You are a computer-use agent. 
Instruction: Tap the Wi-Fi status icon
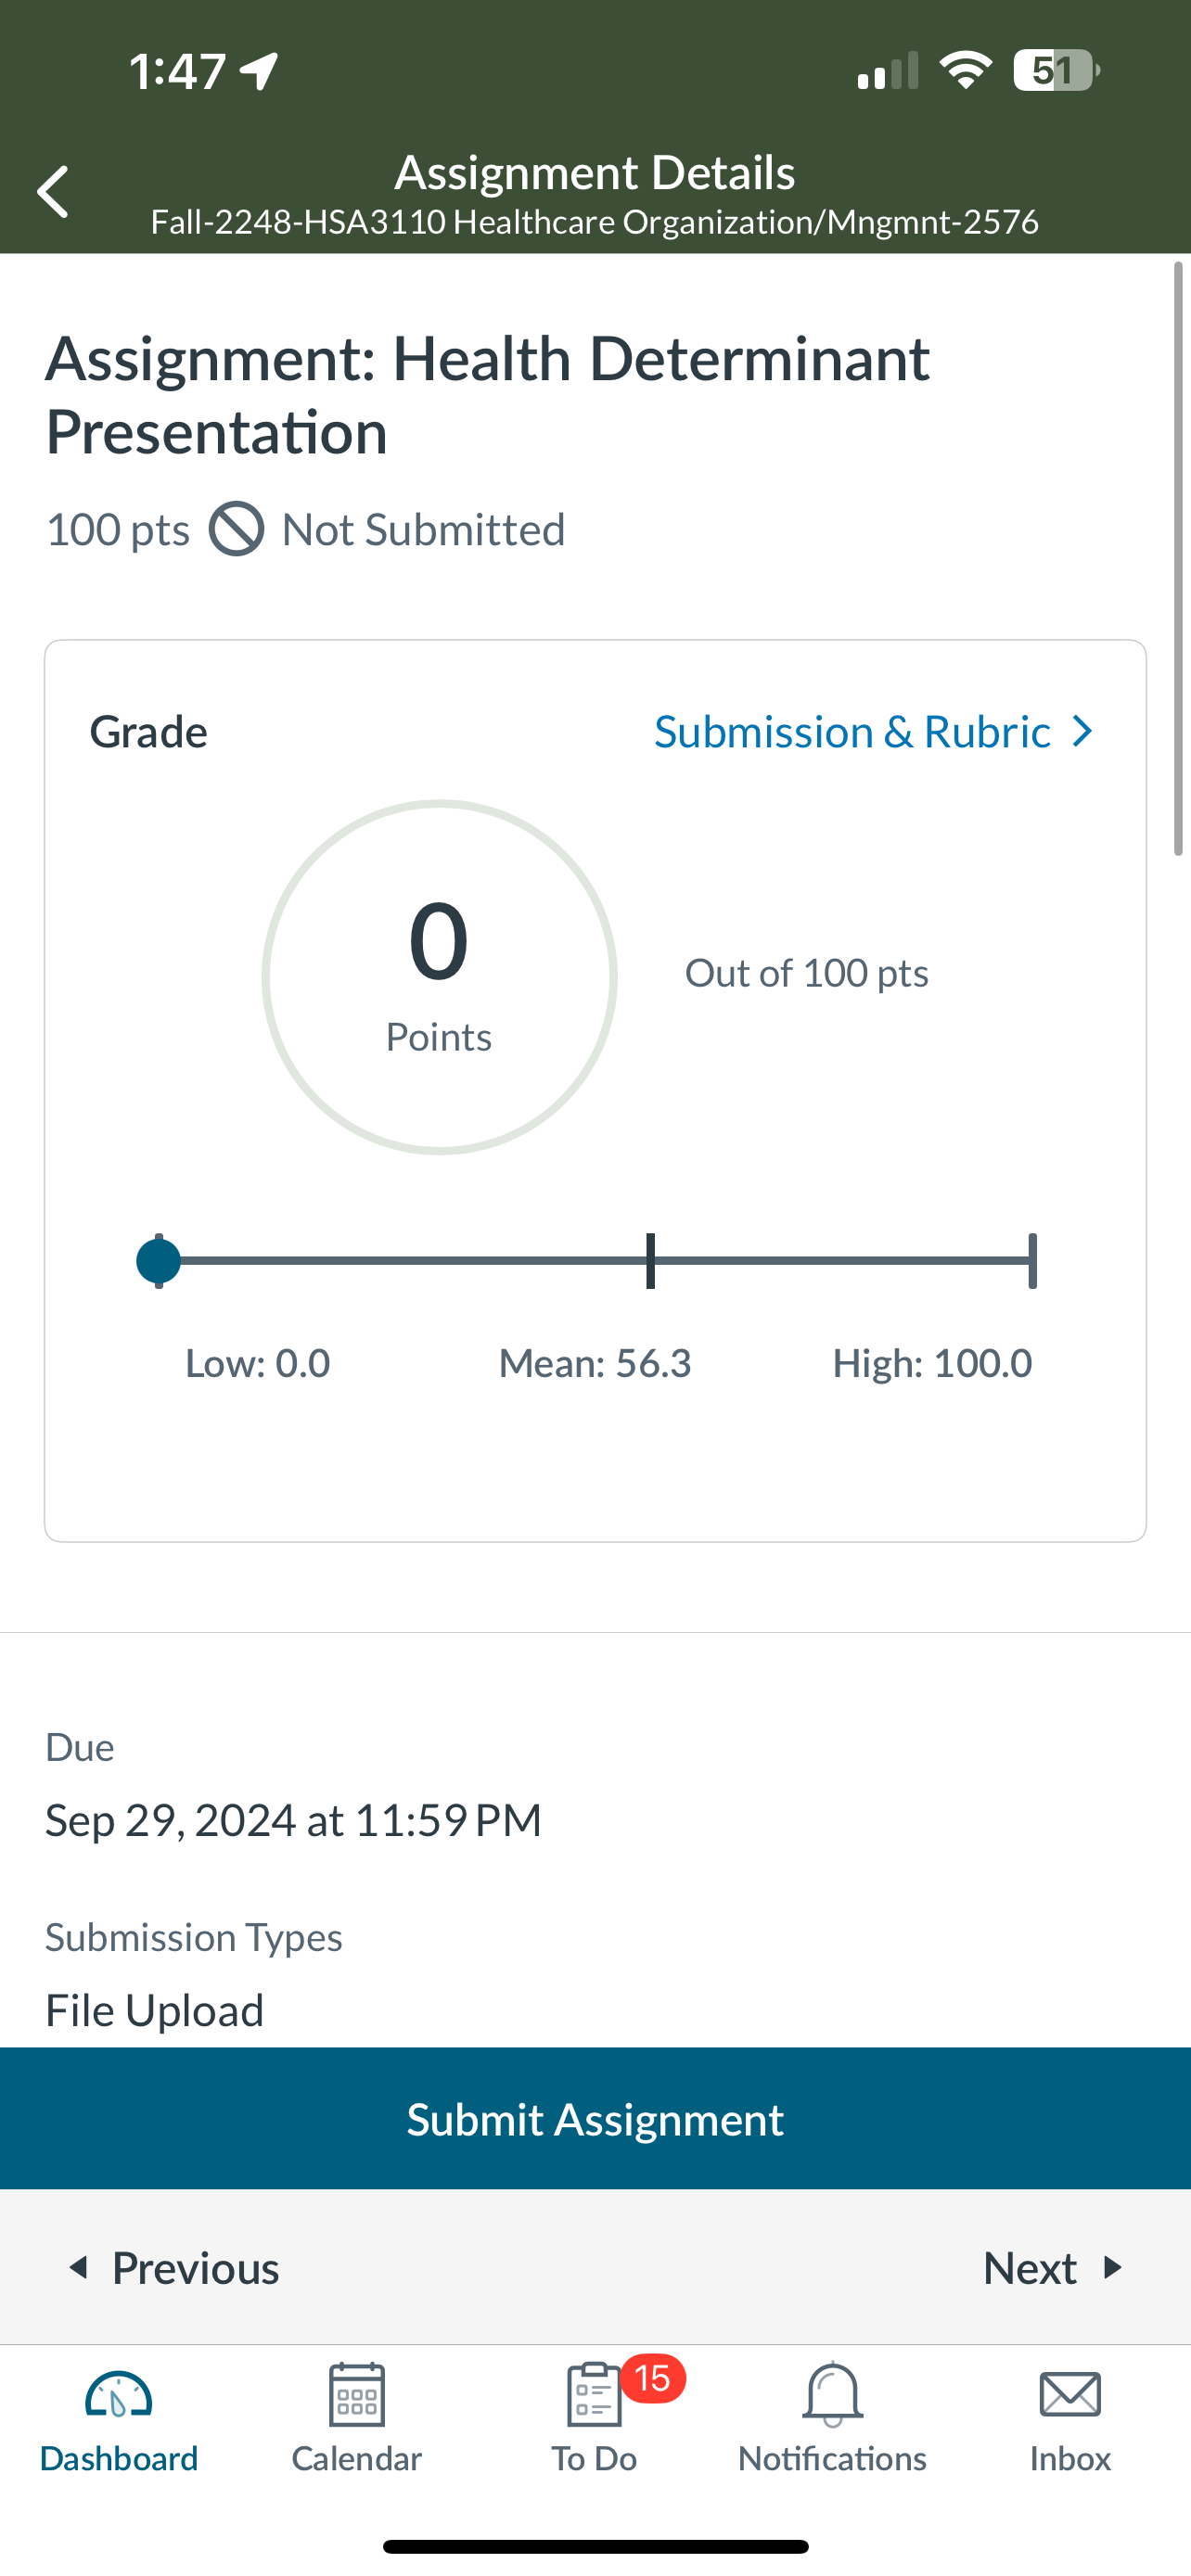tap(965, 70)
